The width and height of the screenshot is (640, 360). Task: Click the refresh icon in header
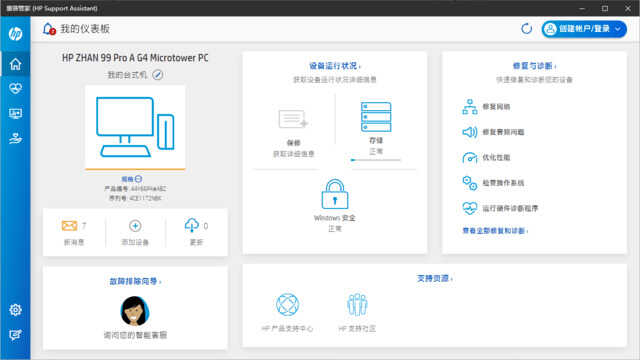click(x=527, y=29)
